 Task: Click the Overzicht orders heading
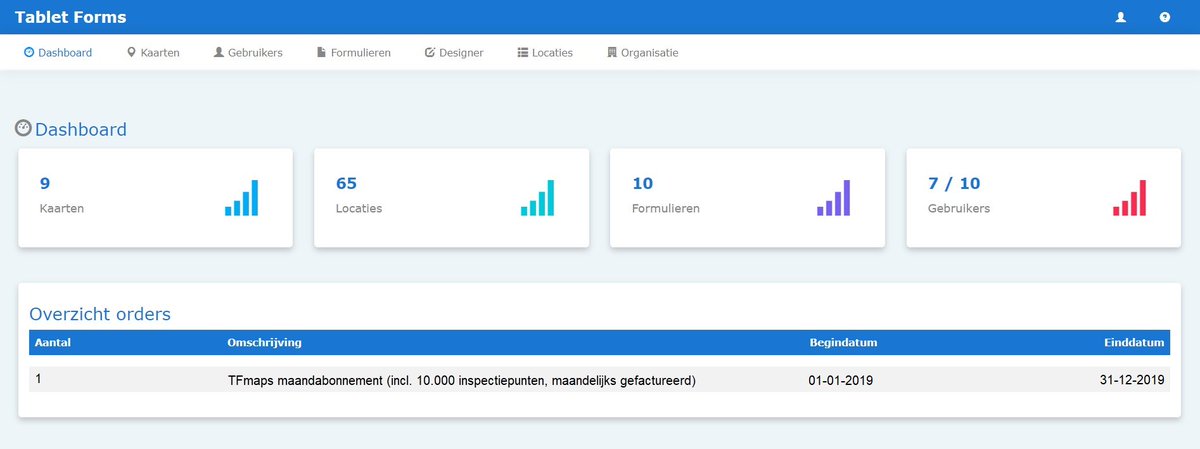100,314
